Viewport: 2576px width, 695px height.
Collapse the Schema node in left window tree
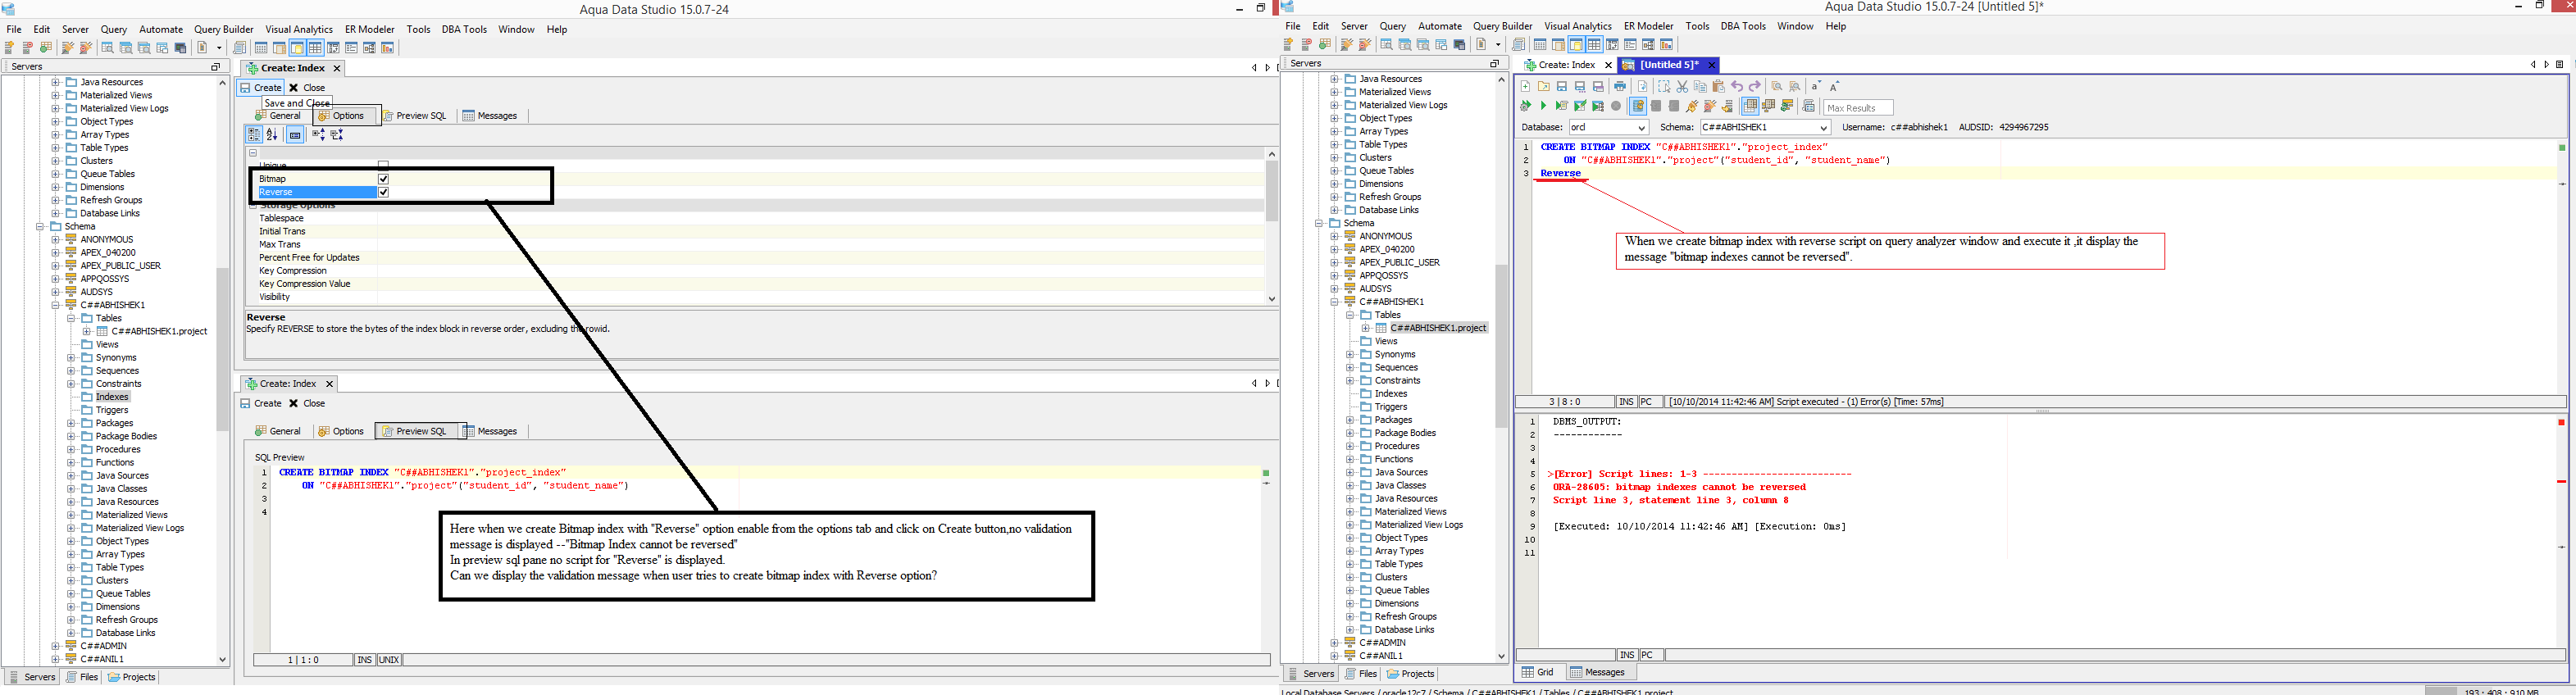pyautogui.click(x=40, y=227)
